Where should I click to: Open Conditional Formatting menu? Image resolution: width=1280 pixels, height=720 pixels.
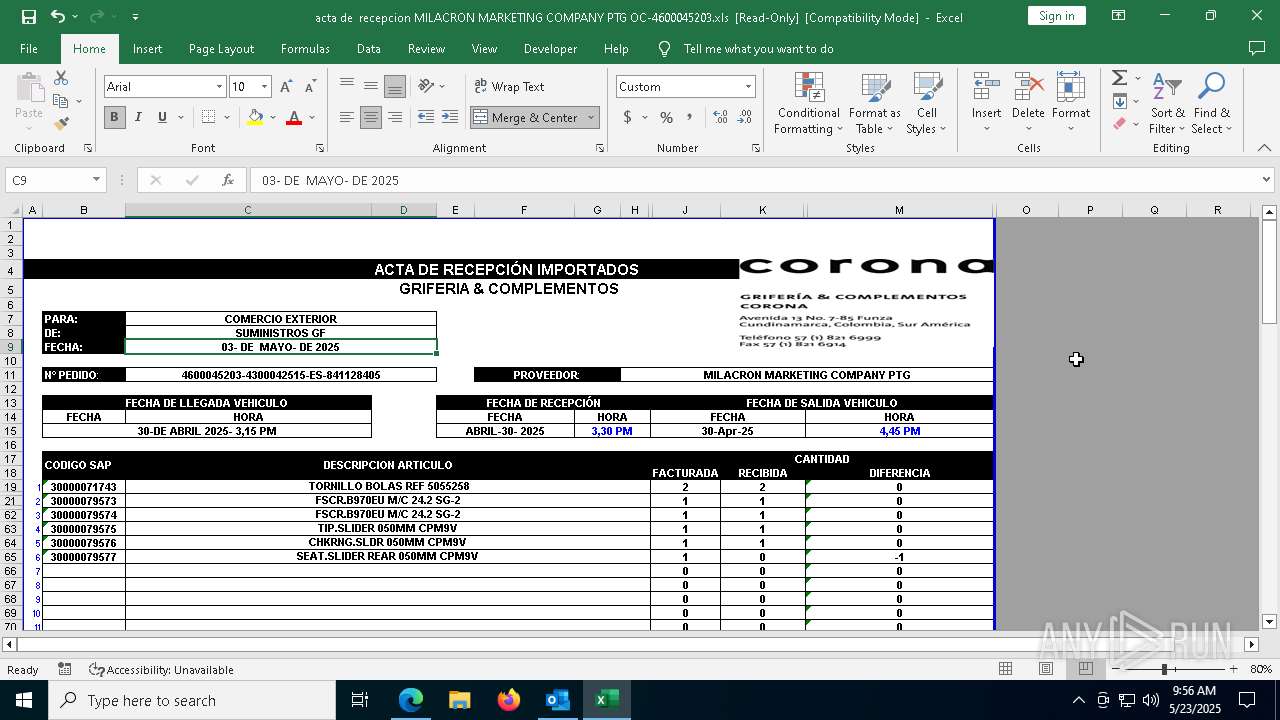pyautogui.click(x=808, y=104)
